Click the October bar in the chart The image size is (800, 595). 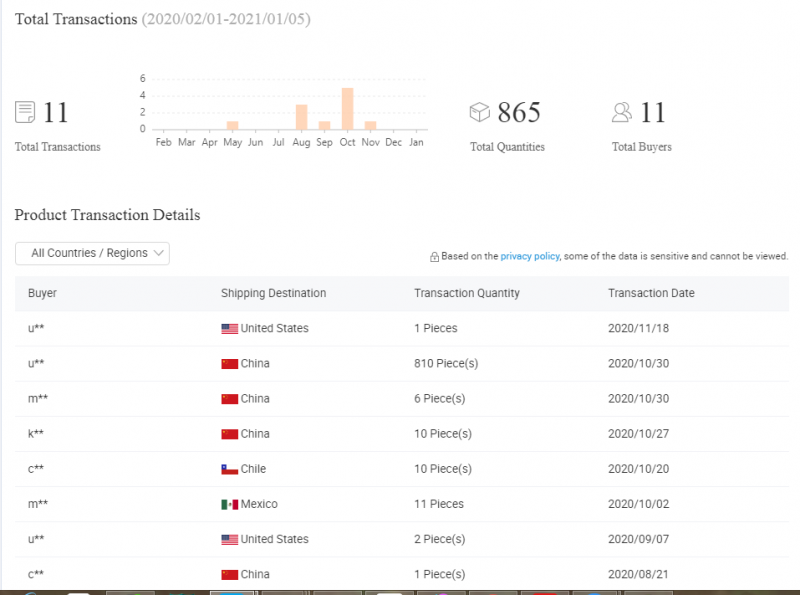pyautogui.click(x=347, y=109)
